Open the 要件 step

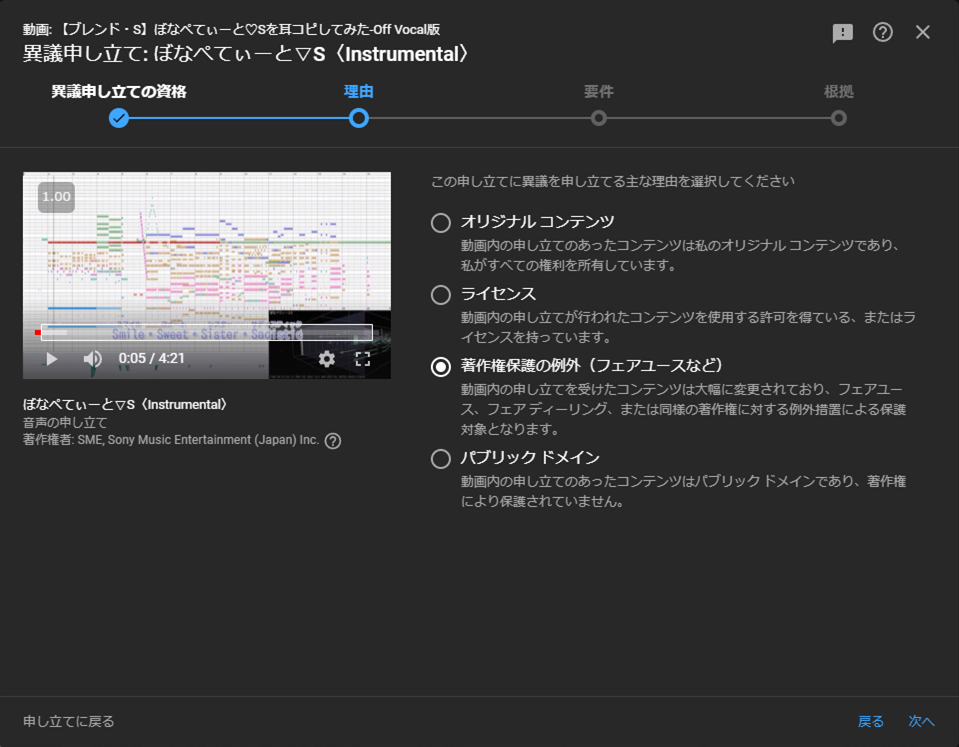pyautogui.click(x=598, y=92)
